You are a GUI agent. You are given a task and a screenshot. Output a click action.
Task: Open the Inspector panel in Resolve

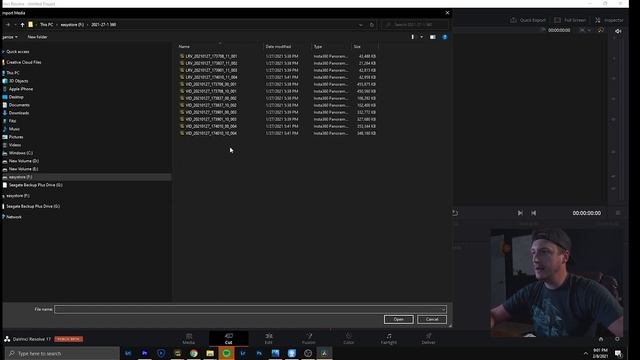[x=609, y=20]
